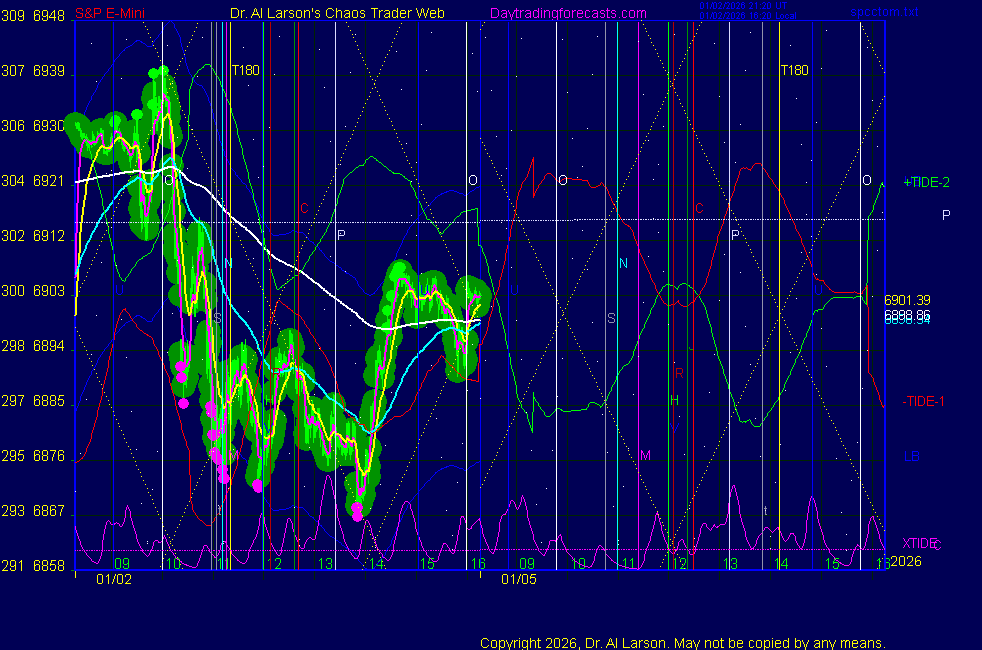The width and height of the screenshot is (982, 650).
Task: Click the green +TIDE-2 legend label
Action: 926,182
